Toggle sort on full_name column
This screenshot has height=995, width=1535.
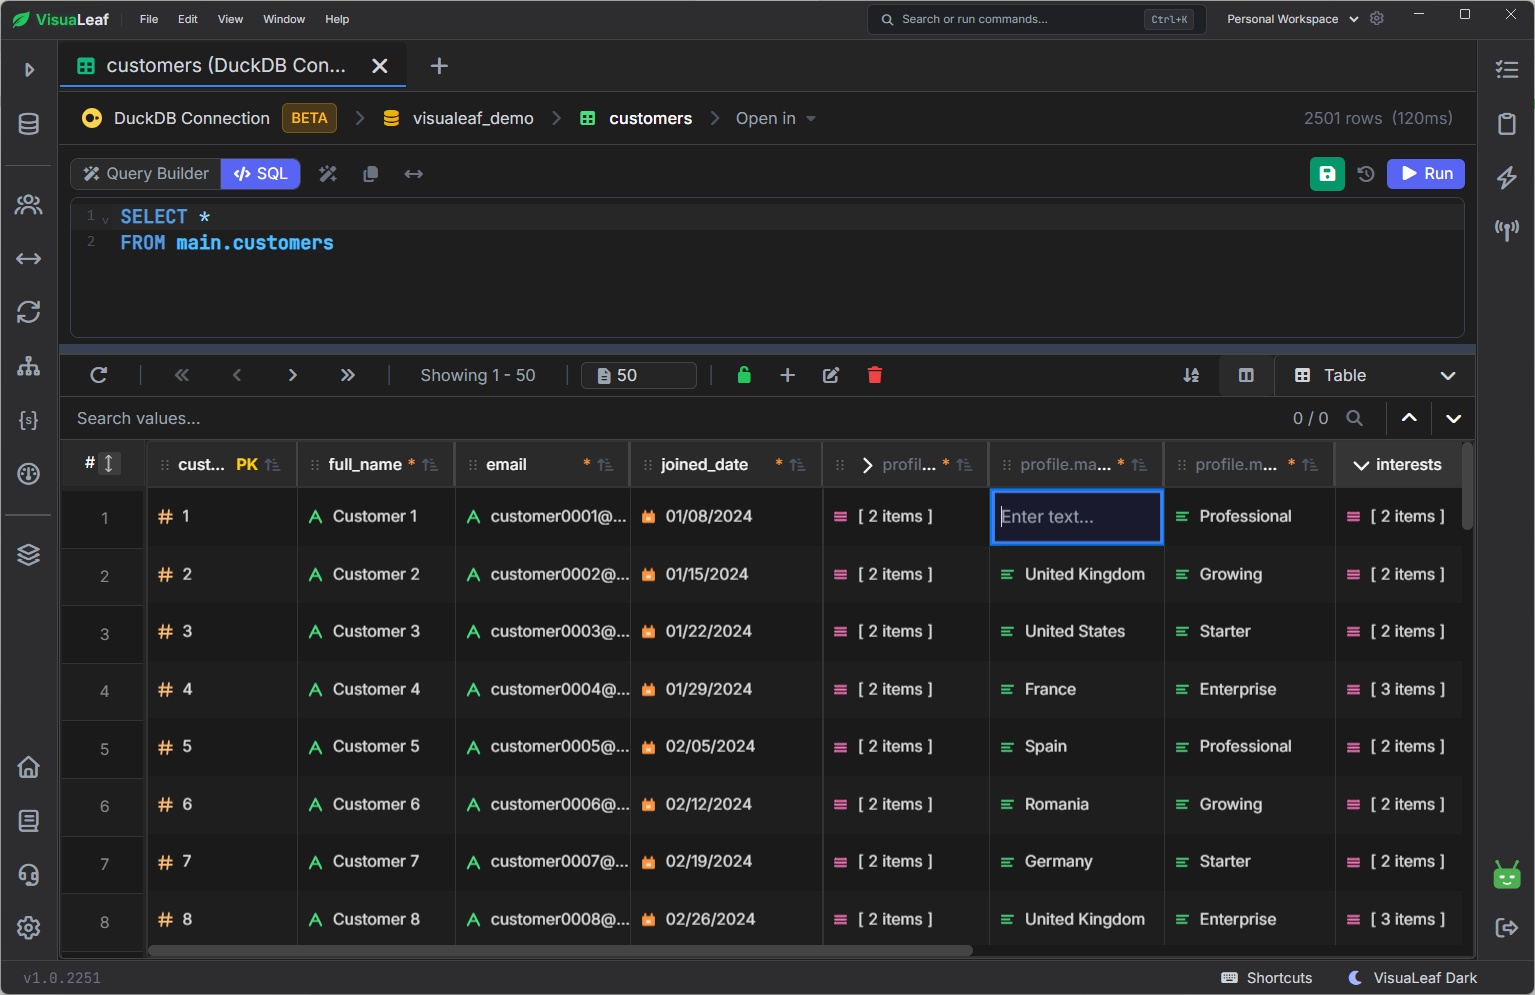(x=430, y=465)
